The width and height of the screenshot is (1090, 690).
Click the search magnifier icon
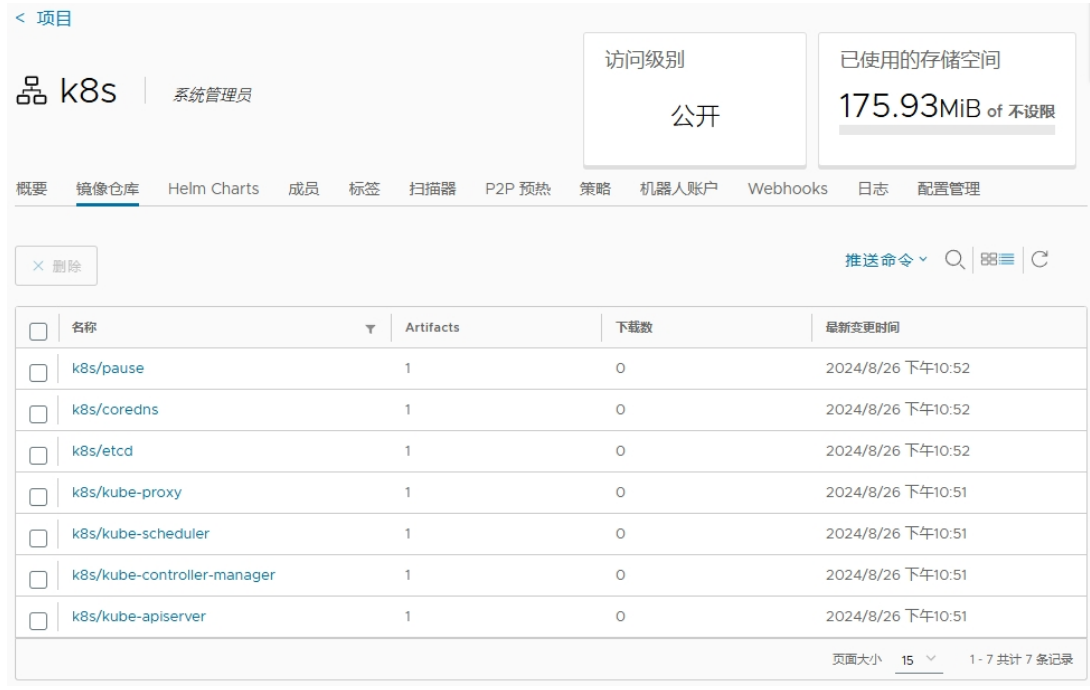954,260
